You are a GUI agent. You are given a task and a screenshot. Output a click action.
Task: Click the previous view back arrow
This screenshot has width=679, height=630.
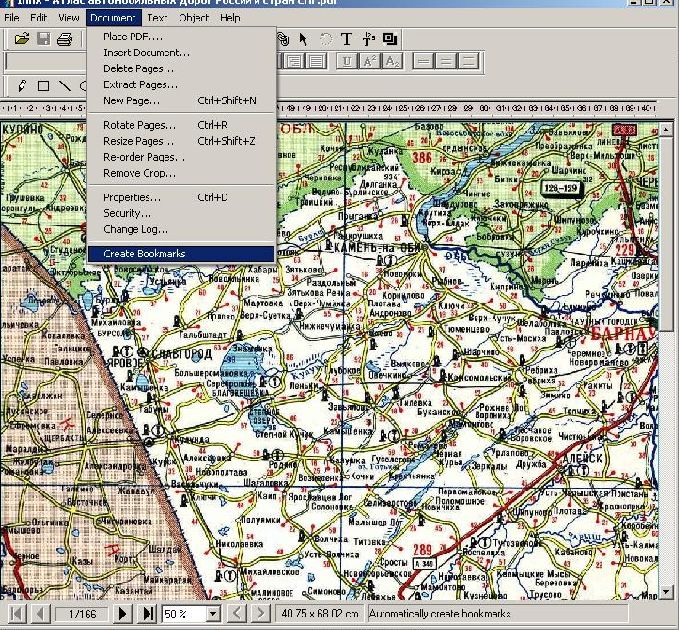(236, 614)
